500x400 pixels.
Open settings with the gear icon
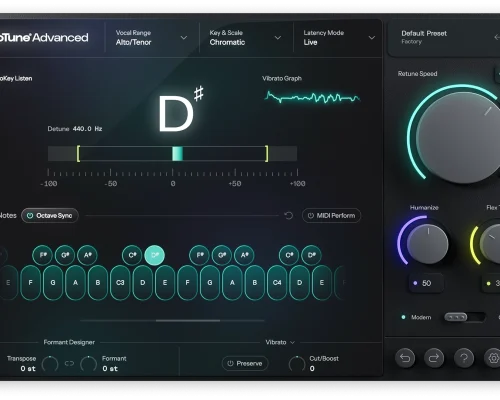493,358
